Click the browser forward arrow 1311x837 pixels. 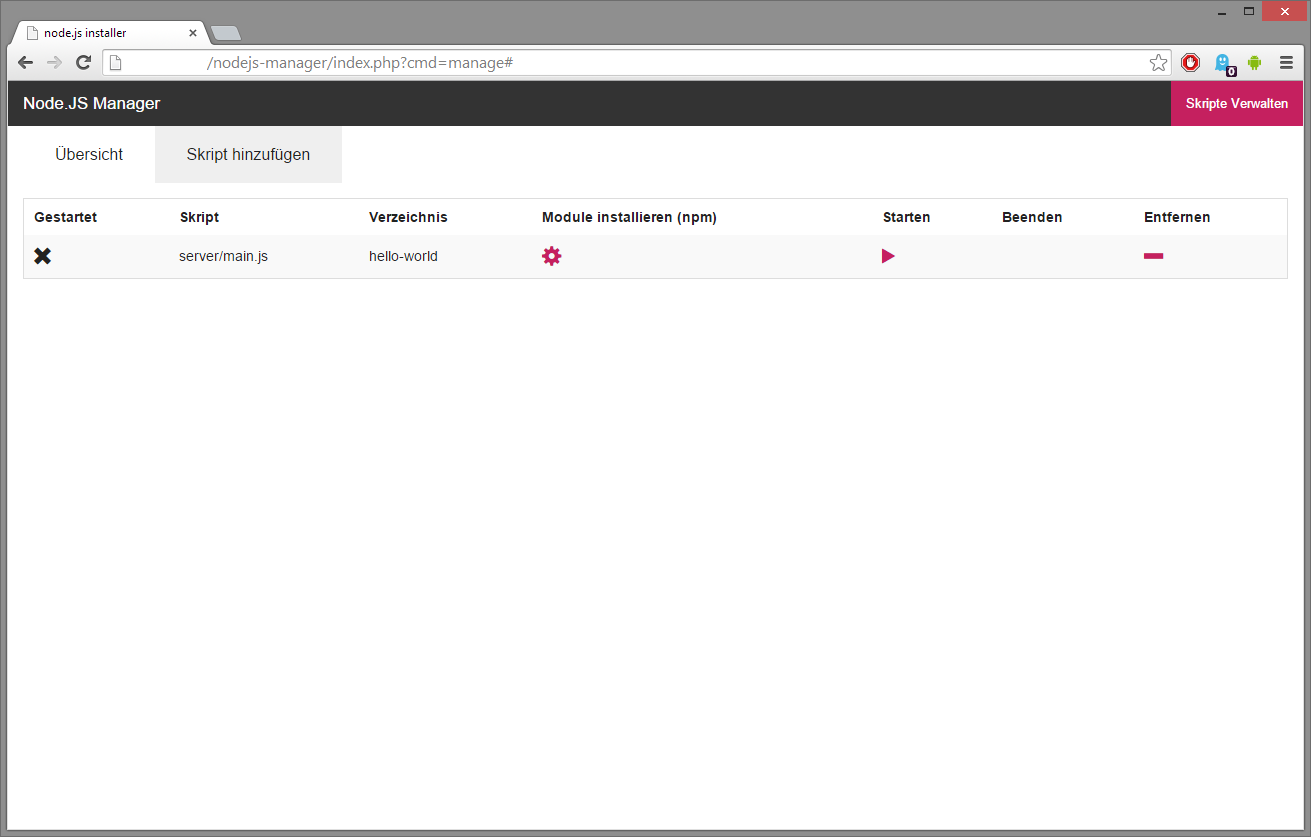click(x=54, y=63)
